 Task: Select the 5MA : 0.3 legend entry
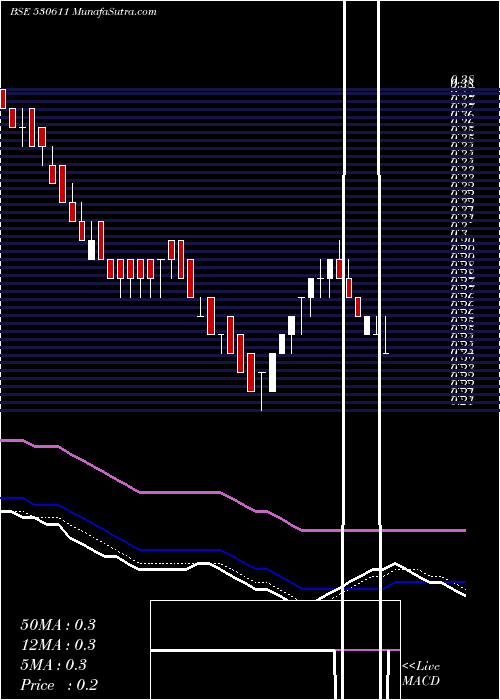point(54,665)
